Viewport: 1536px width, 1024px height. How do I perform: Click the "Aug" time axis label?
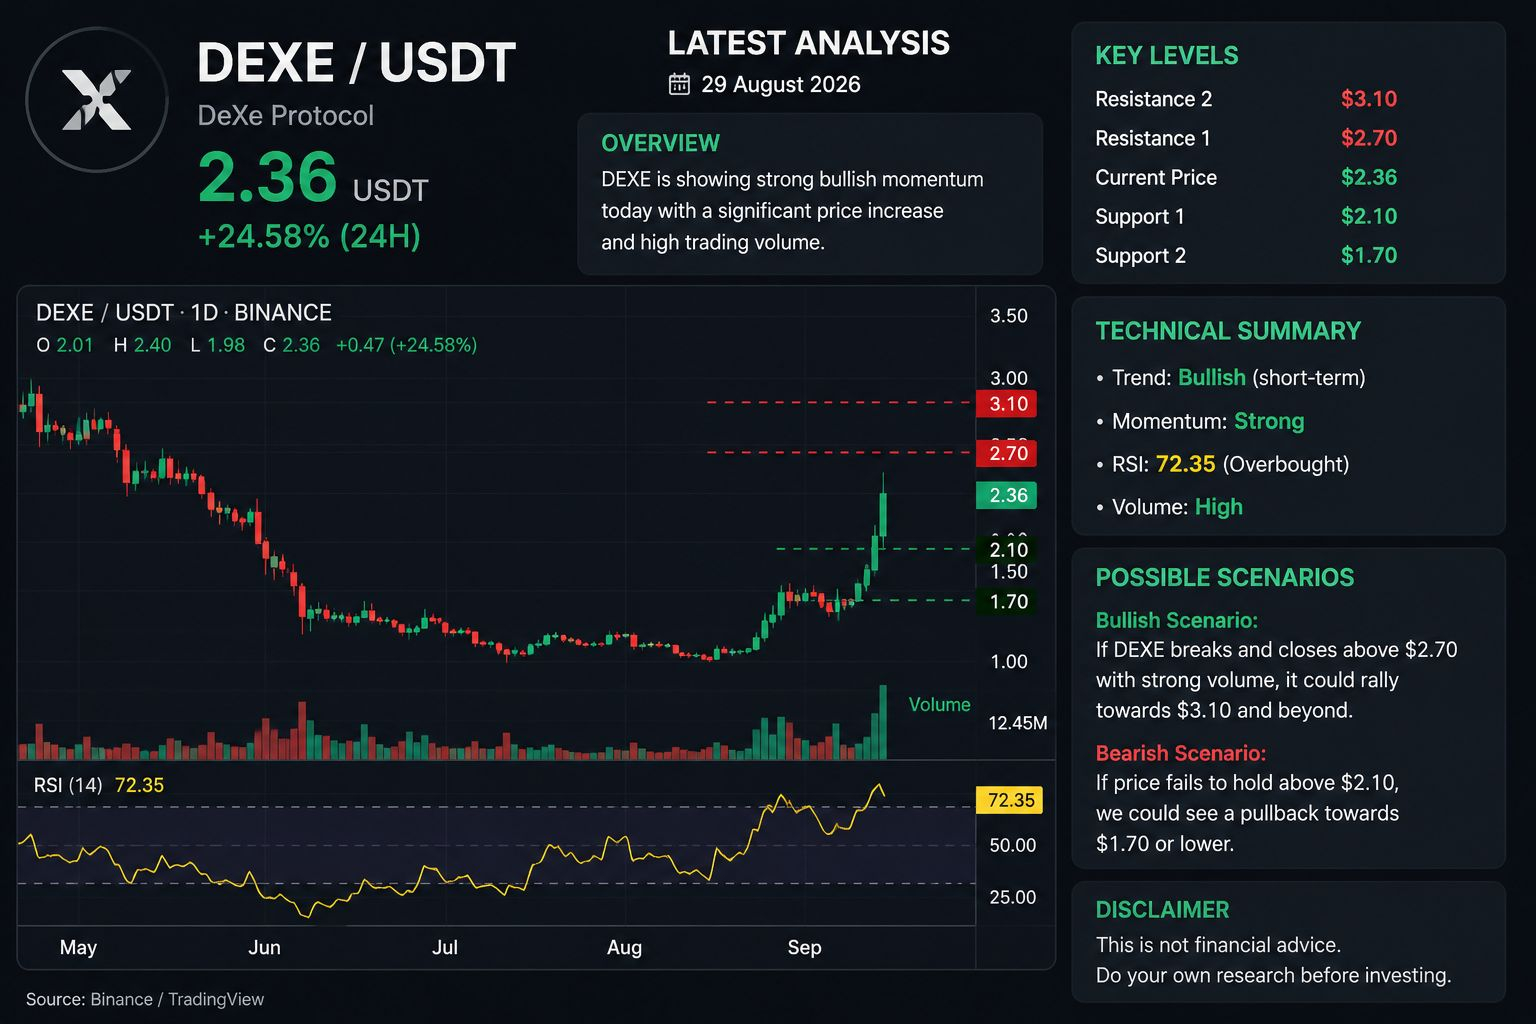(x=624, y=947)
